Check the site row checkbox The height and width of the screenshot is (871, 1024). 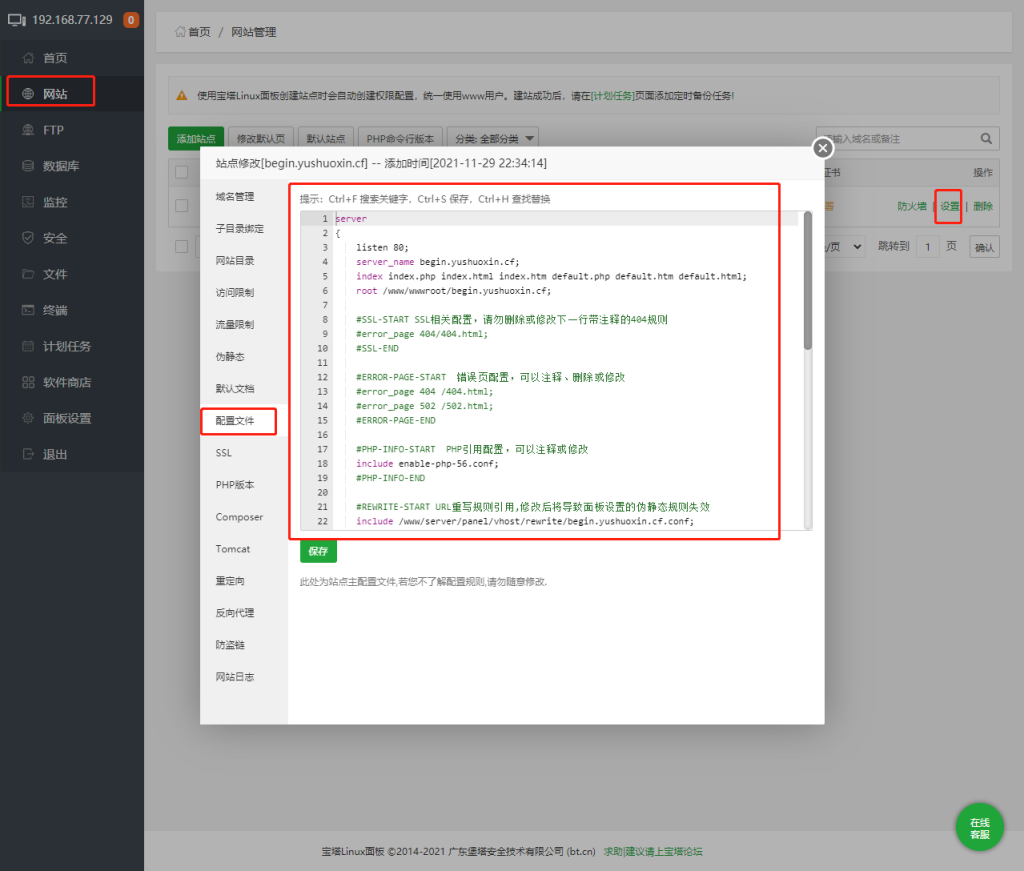pyautogui.click(x=181, y=205)
